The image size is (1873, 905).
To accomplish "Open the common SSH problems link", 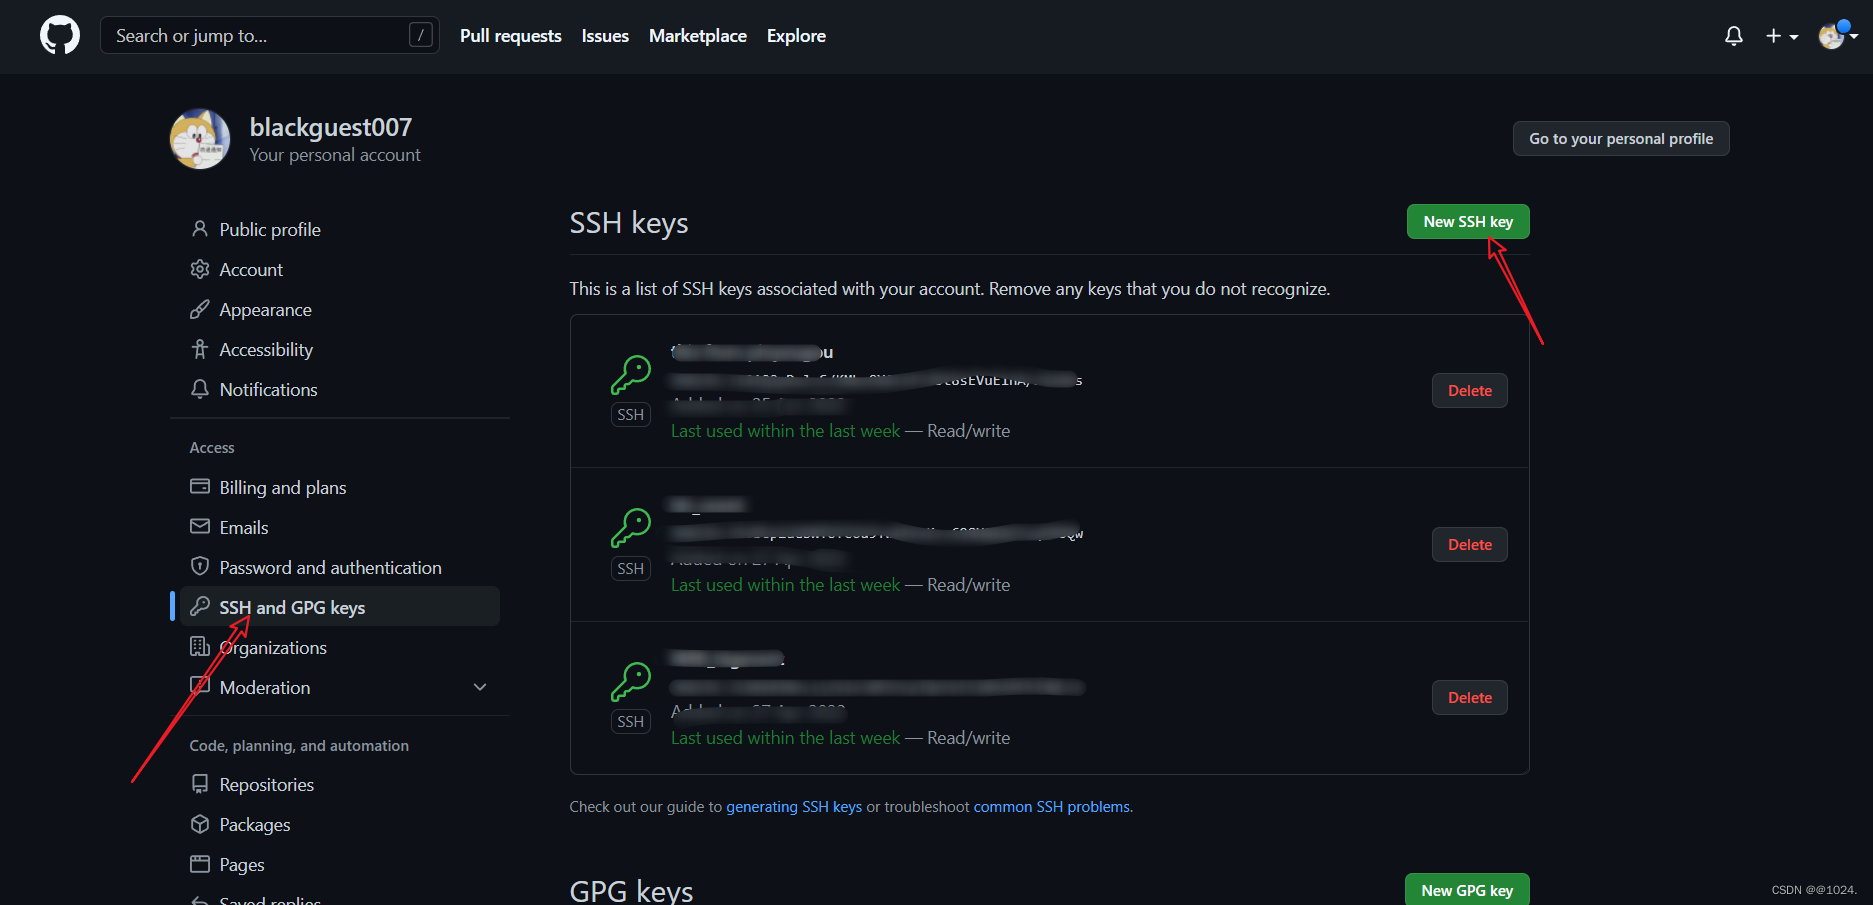I will (1052, 807).
